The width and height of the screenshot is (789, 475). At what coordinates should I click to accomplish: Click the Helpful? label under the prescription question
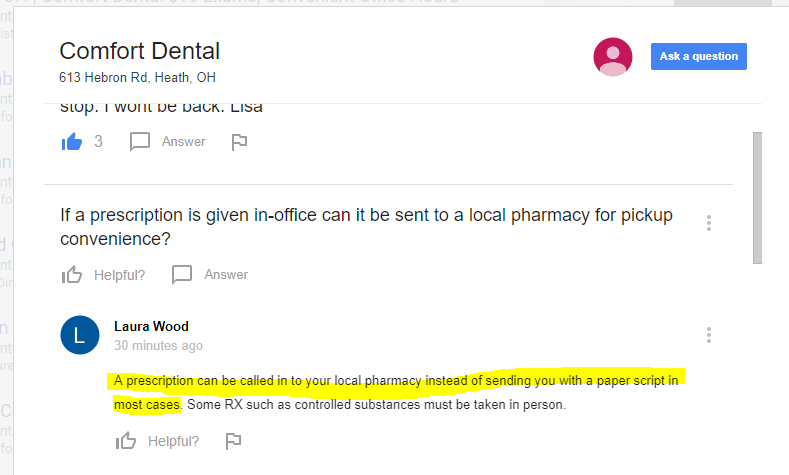pos(119,275)
